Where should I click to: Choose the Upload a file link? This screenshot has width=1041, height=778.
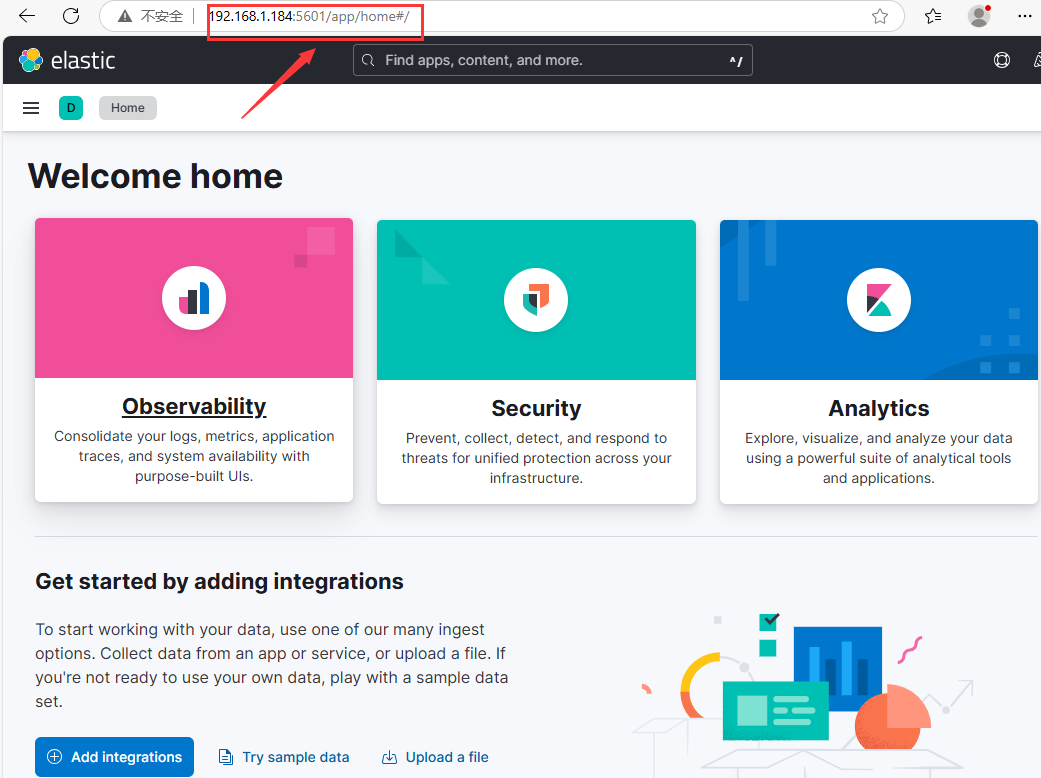(x=435, y=757)
